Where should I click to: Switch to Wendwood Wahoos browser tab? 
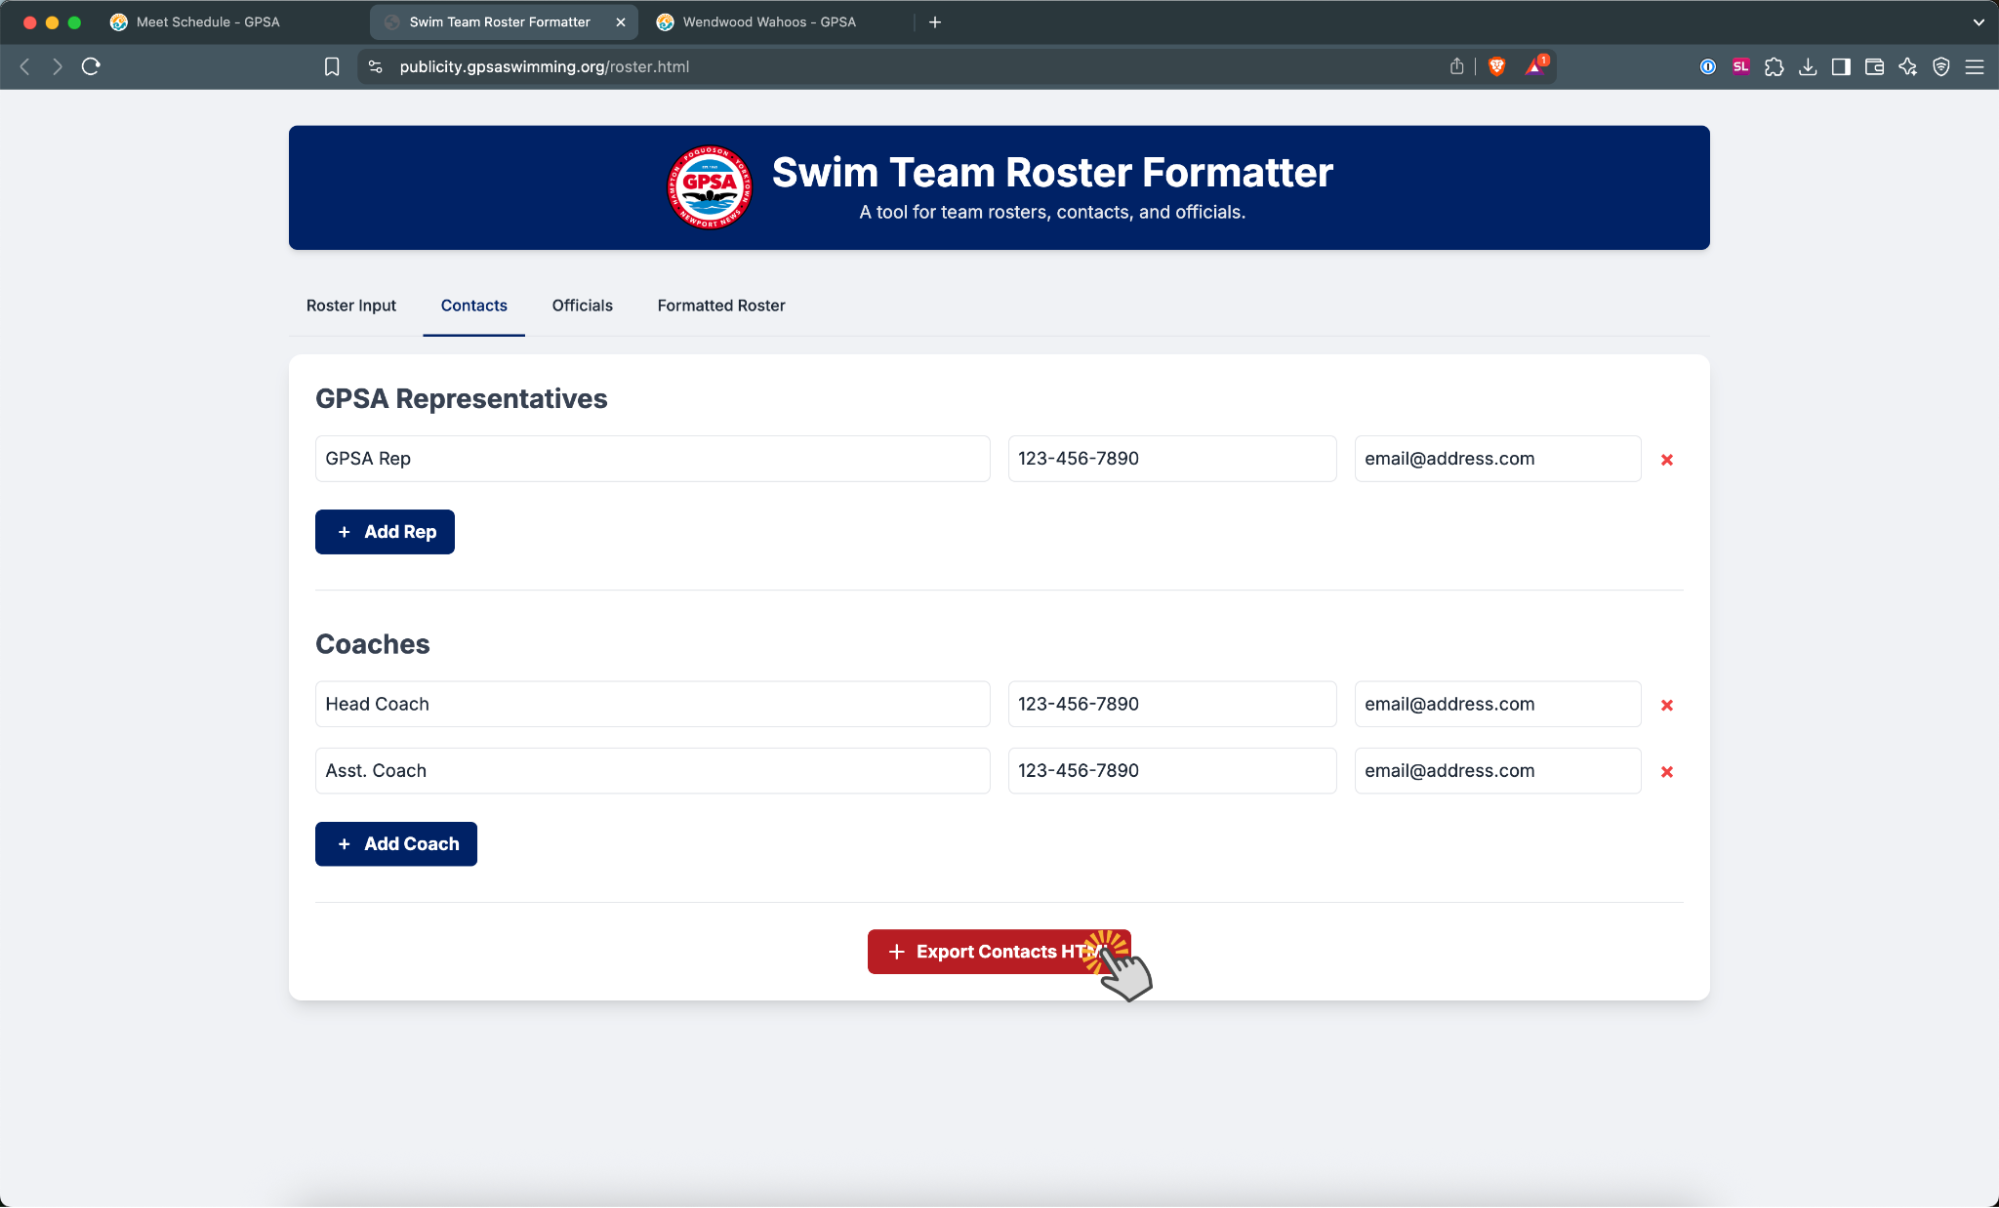[x=768, y=22]
